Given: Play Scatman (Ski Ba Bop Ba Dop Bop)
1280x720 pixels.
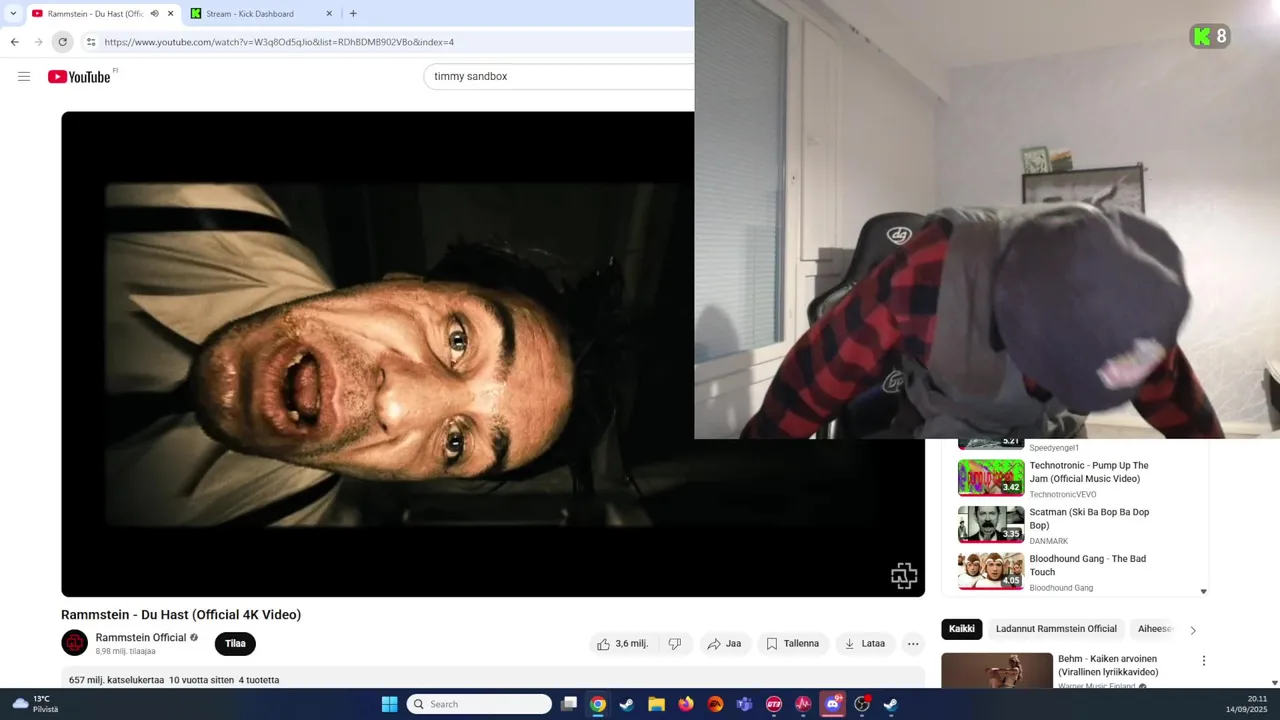Looking at the screenshot, I should pos(1089,519).
